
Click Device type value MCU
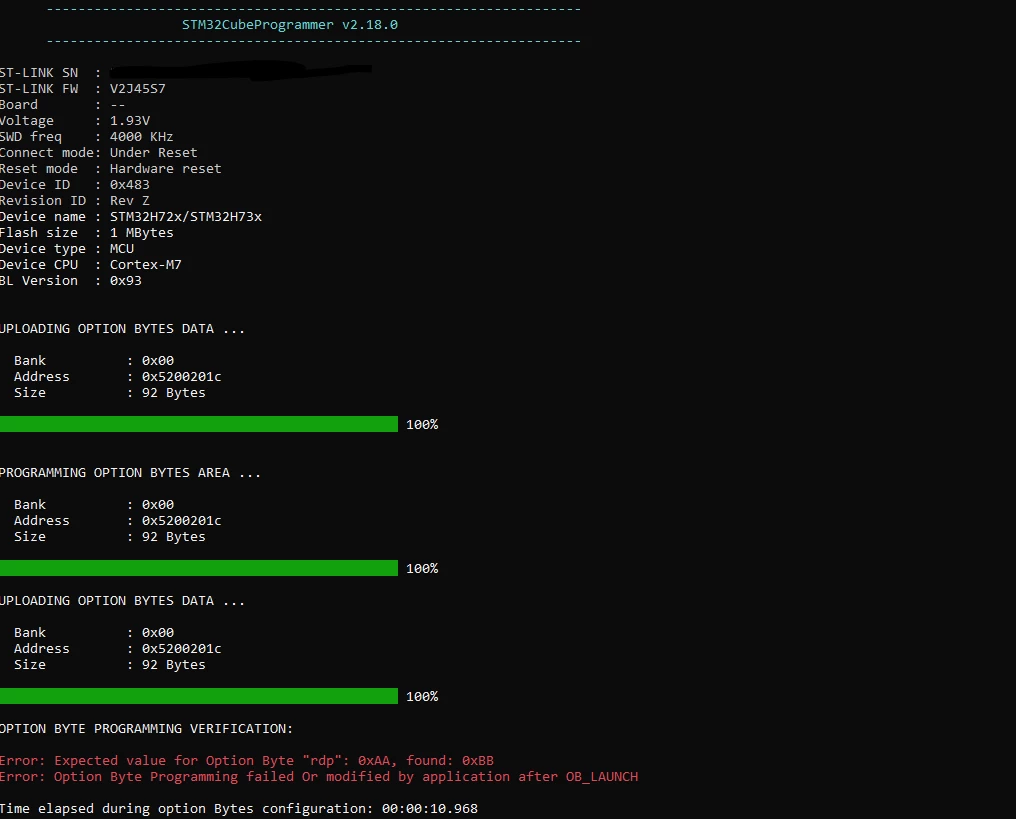(122, 249)
